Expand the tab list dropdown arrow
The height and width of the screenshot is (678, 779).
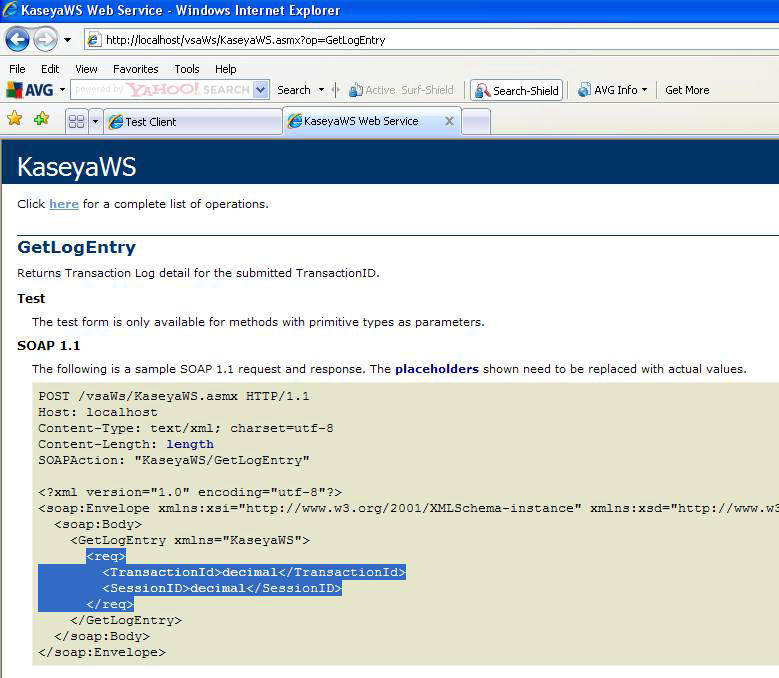coord(96,122)
